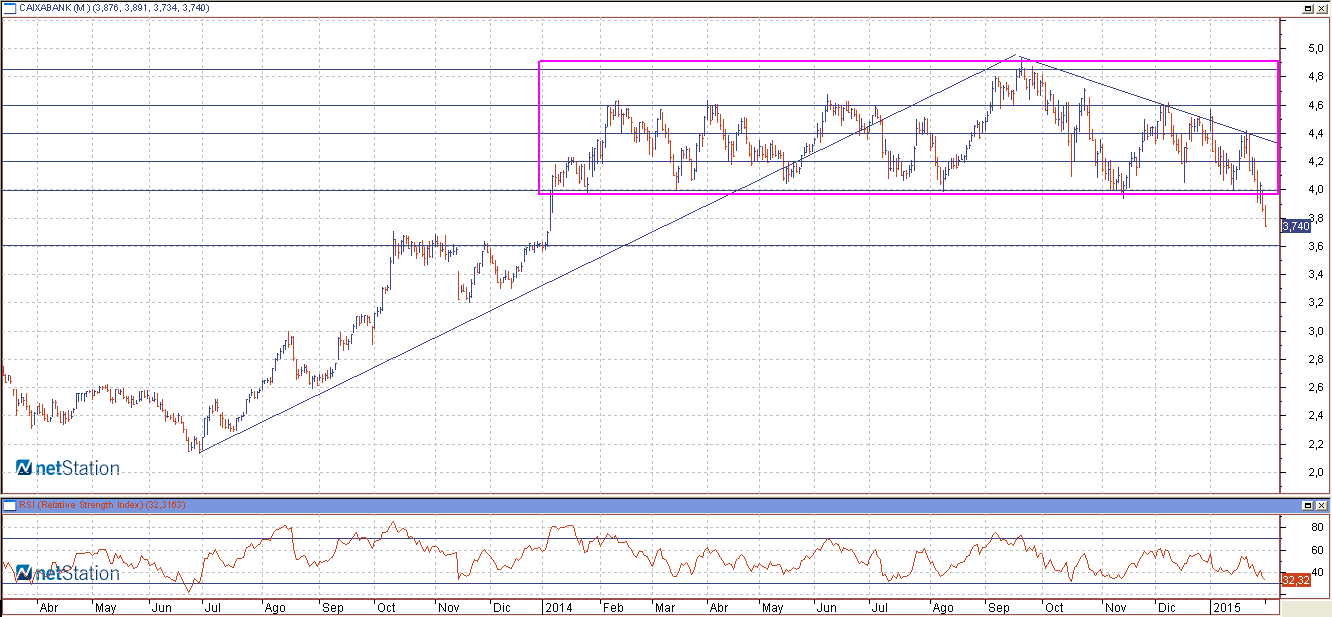Image resolution: width=1332 pixels, height=617 pixels.
Task: Select the peak where both trendlines meet
Action: [1017, 56]
